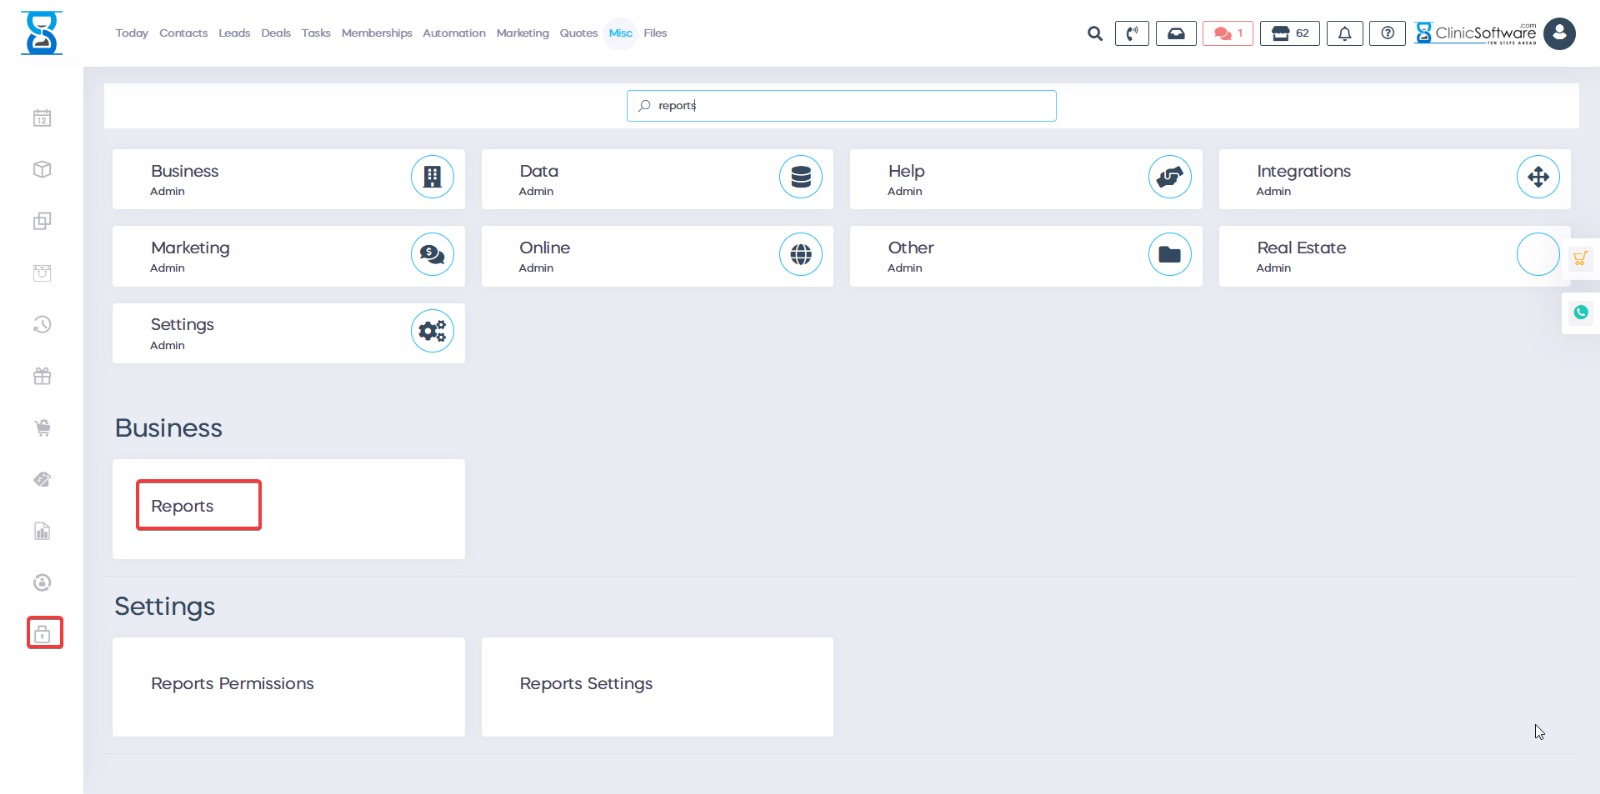Open the Data admin category
The height and width of the screenshot is (794, 1600).
coord(656,179)
